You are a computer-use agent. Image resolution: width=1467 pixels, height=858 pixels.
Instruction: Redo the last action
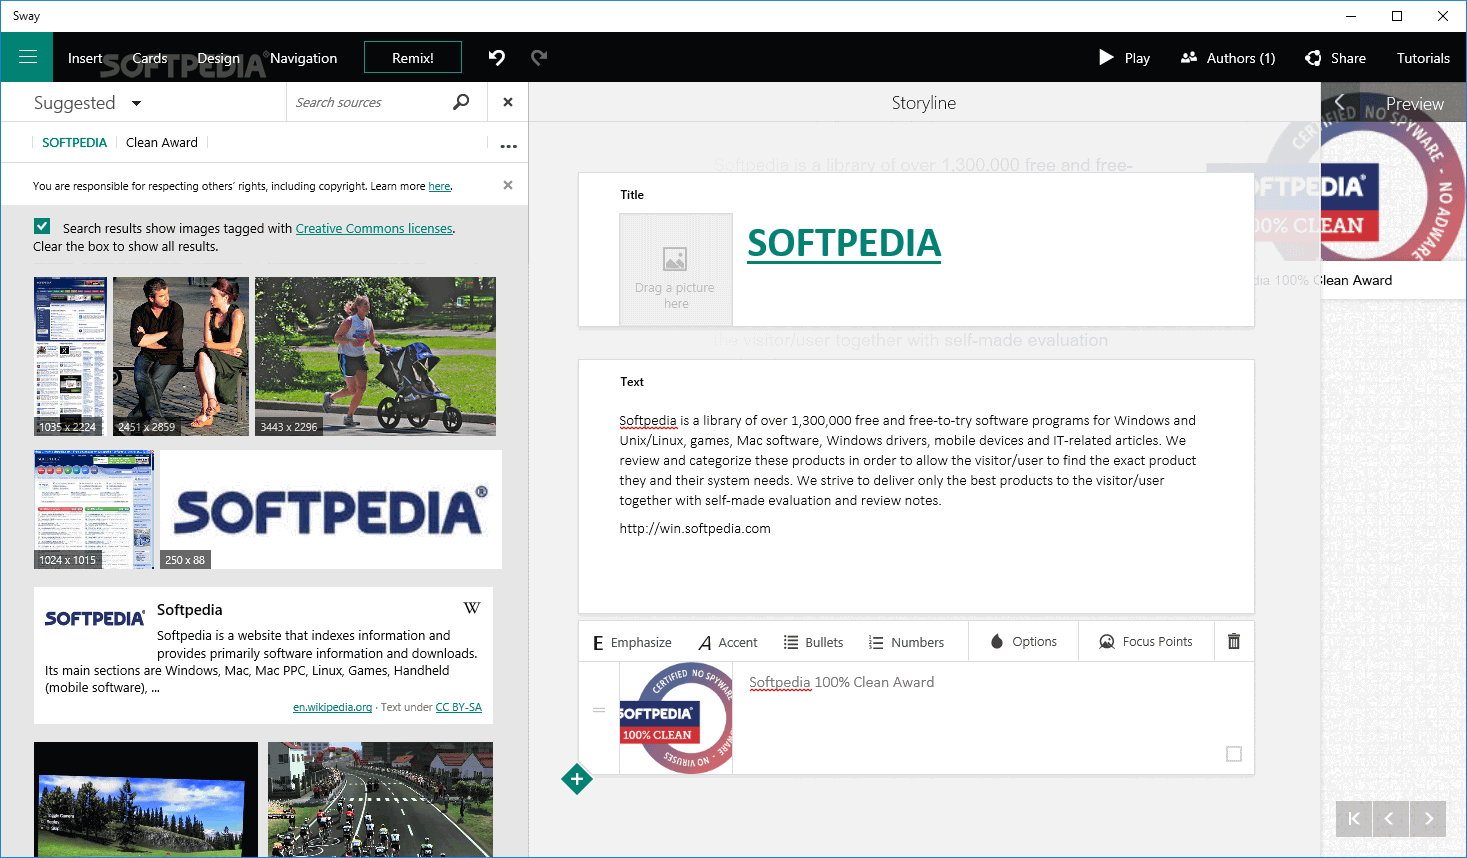tap(539, 57)
